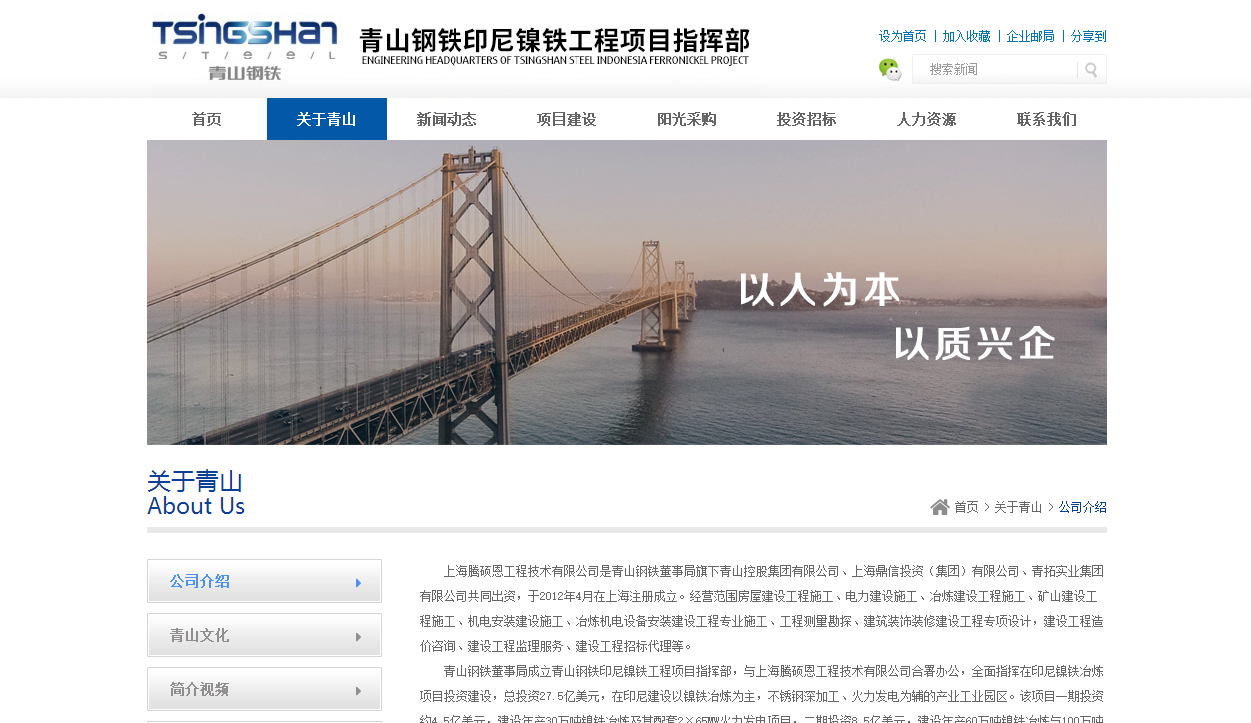Click the bridge banner image
The image size is (1251, 723).
tap(627, 292)
